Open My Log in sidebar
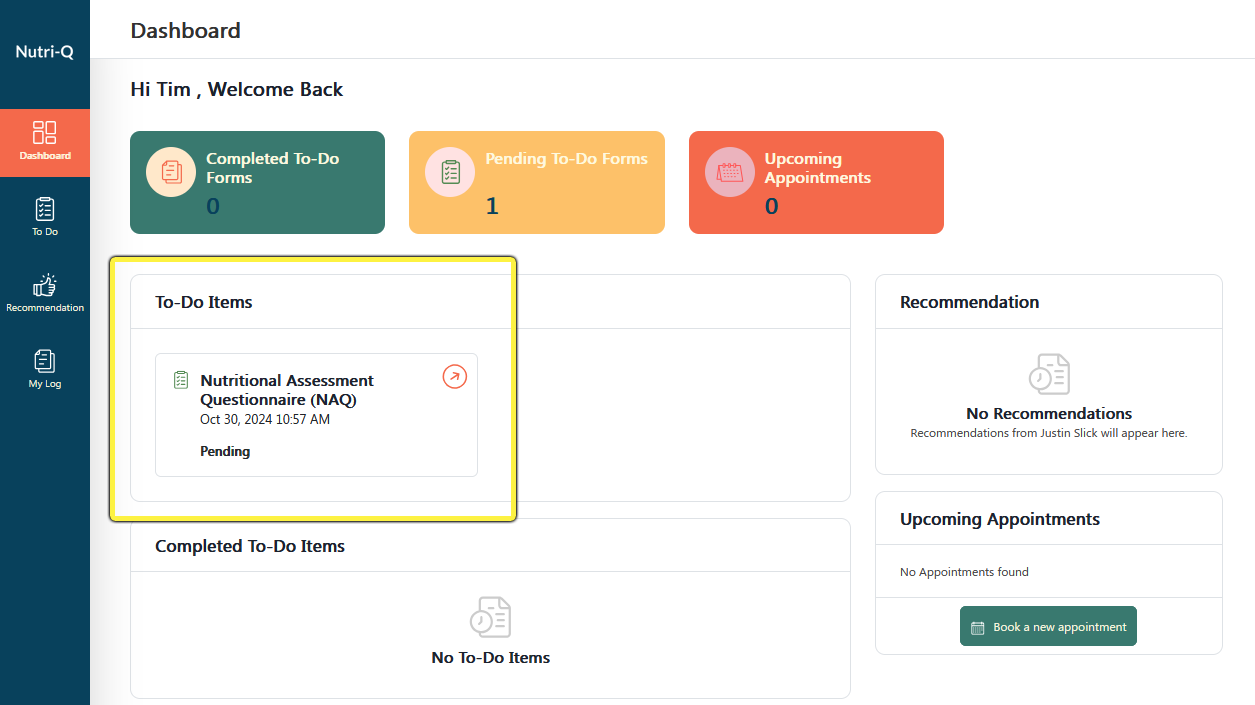This screenshot has width=1255, height=705. (x=45, y=369)
